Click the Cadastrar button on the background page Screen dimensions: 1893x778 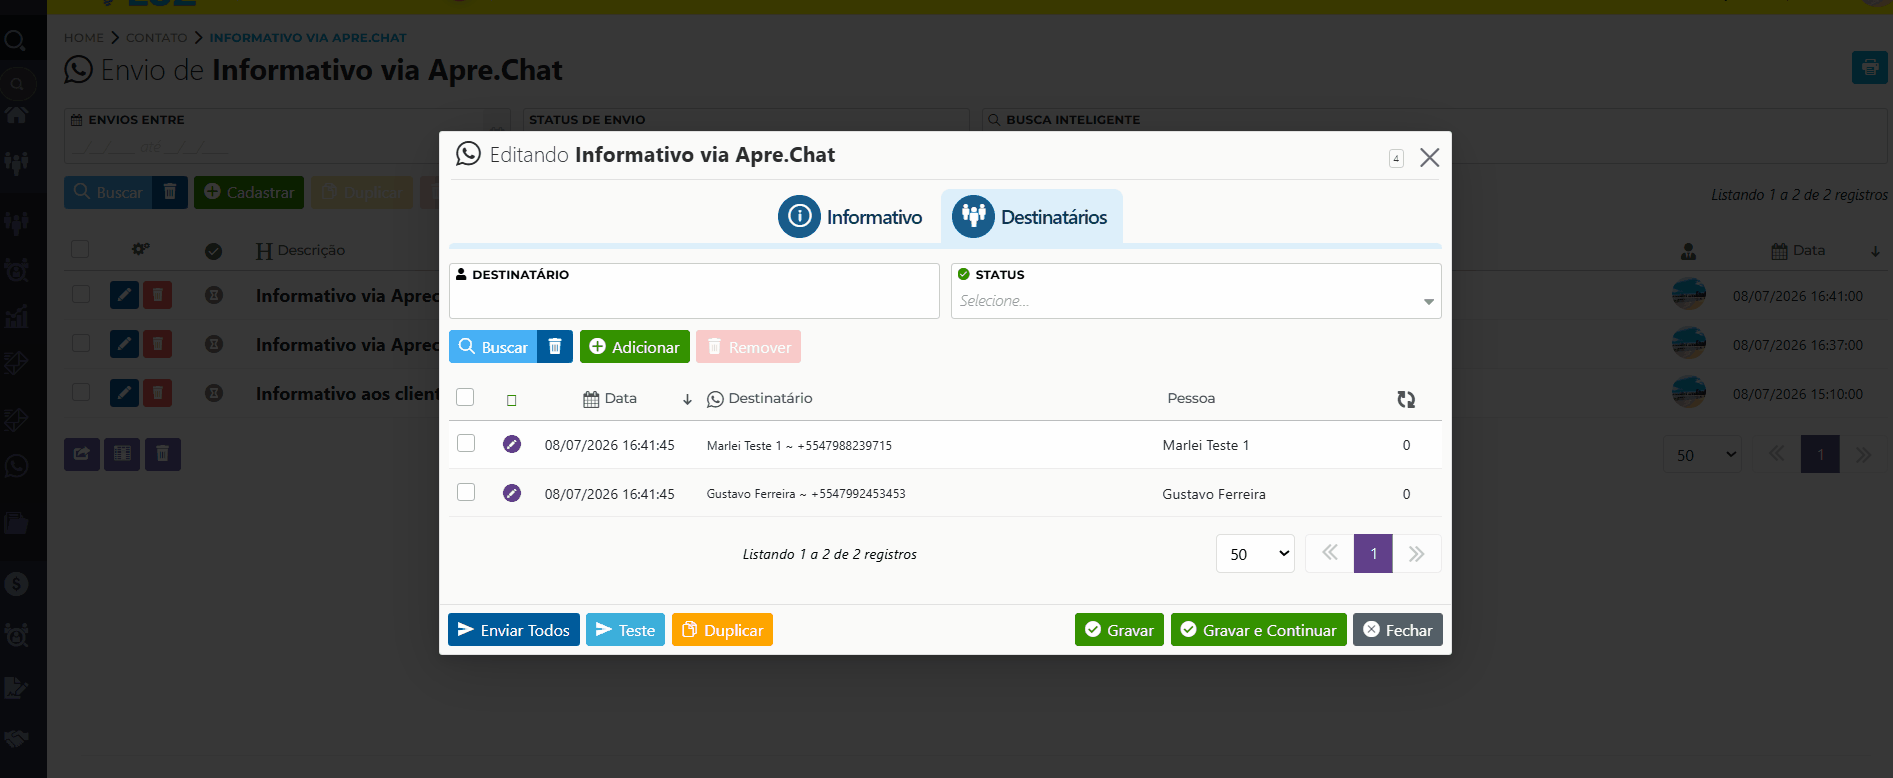click(249, 192)
